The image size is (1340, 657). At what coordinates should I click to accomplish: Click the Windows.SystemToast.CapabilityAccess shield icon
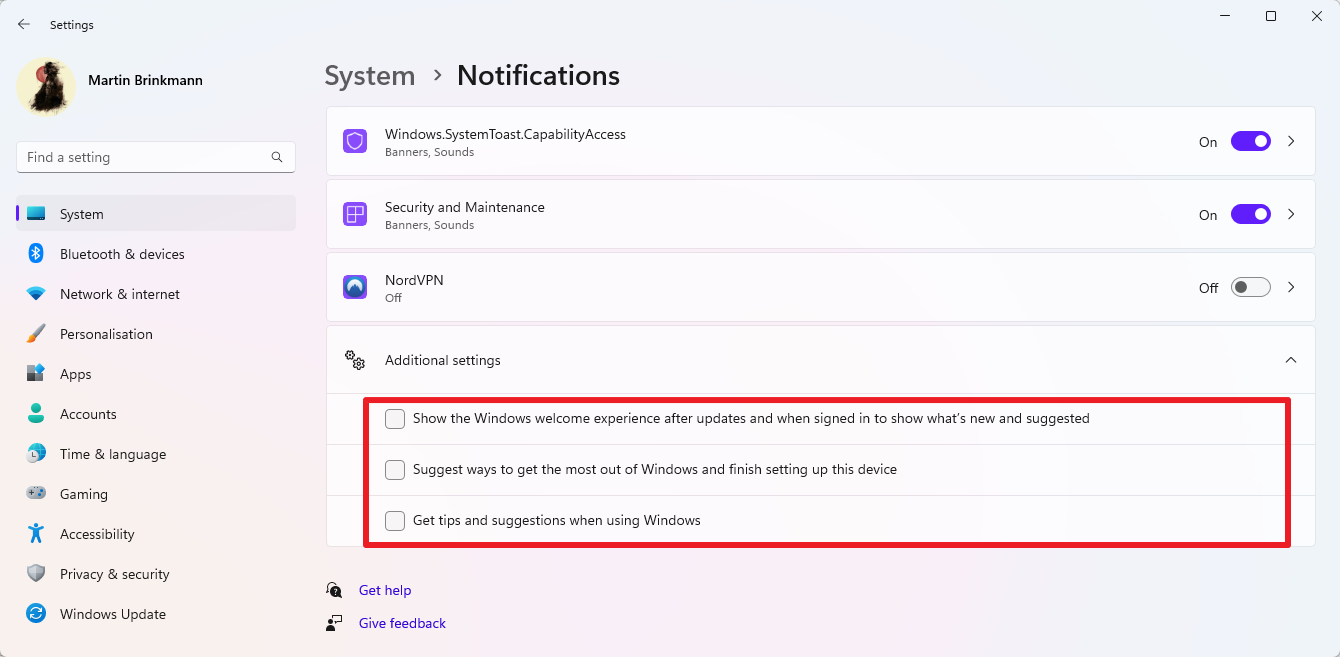pyautogui.click(x=355, y=141)
